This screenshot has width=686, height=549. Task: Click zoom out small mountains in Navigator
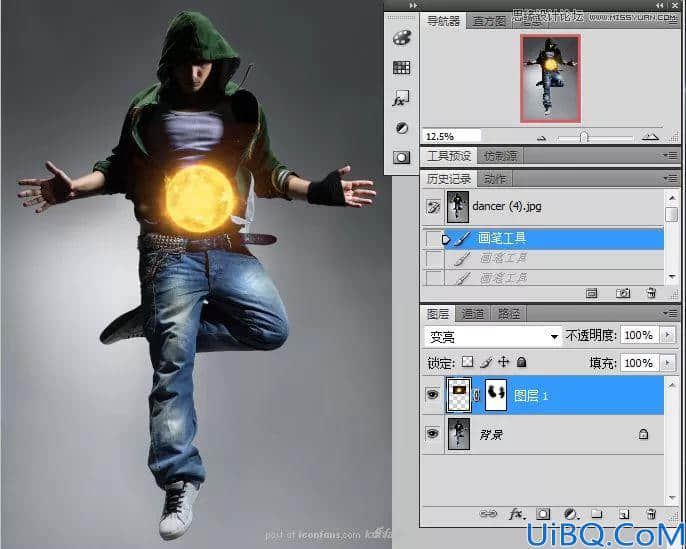(x=542, y=138)
